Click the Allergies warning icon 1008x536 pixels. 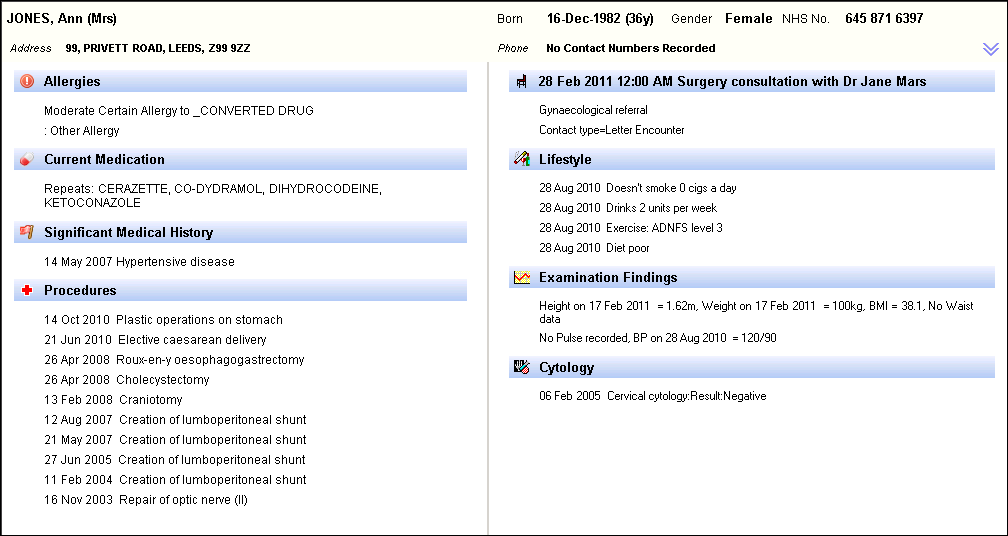coord(27,82)
